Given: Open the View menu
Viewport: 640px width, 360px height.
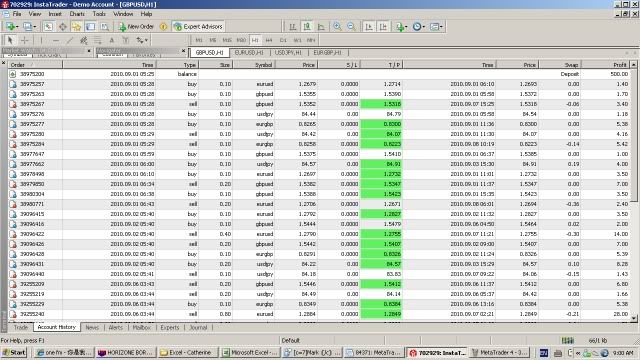Looking at the screenshot, I should click(35, 14).
